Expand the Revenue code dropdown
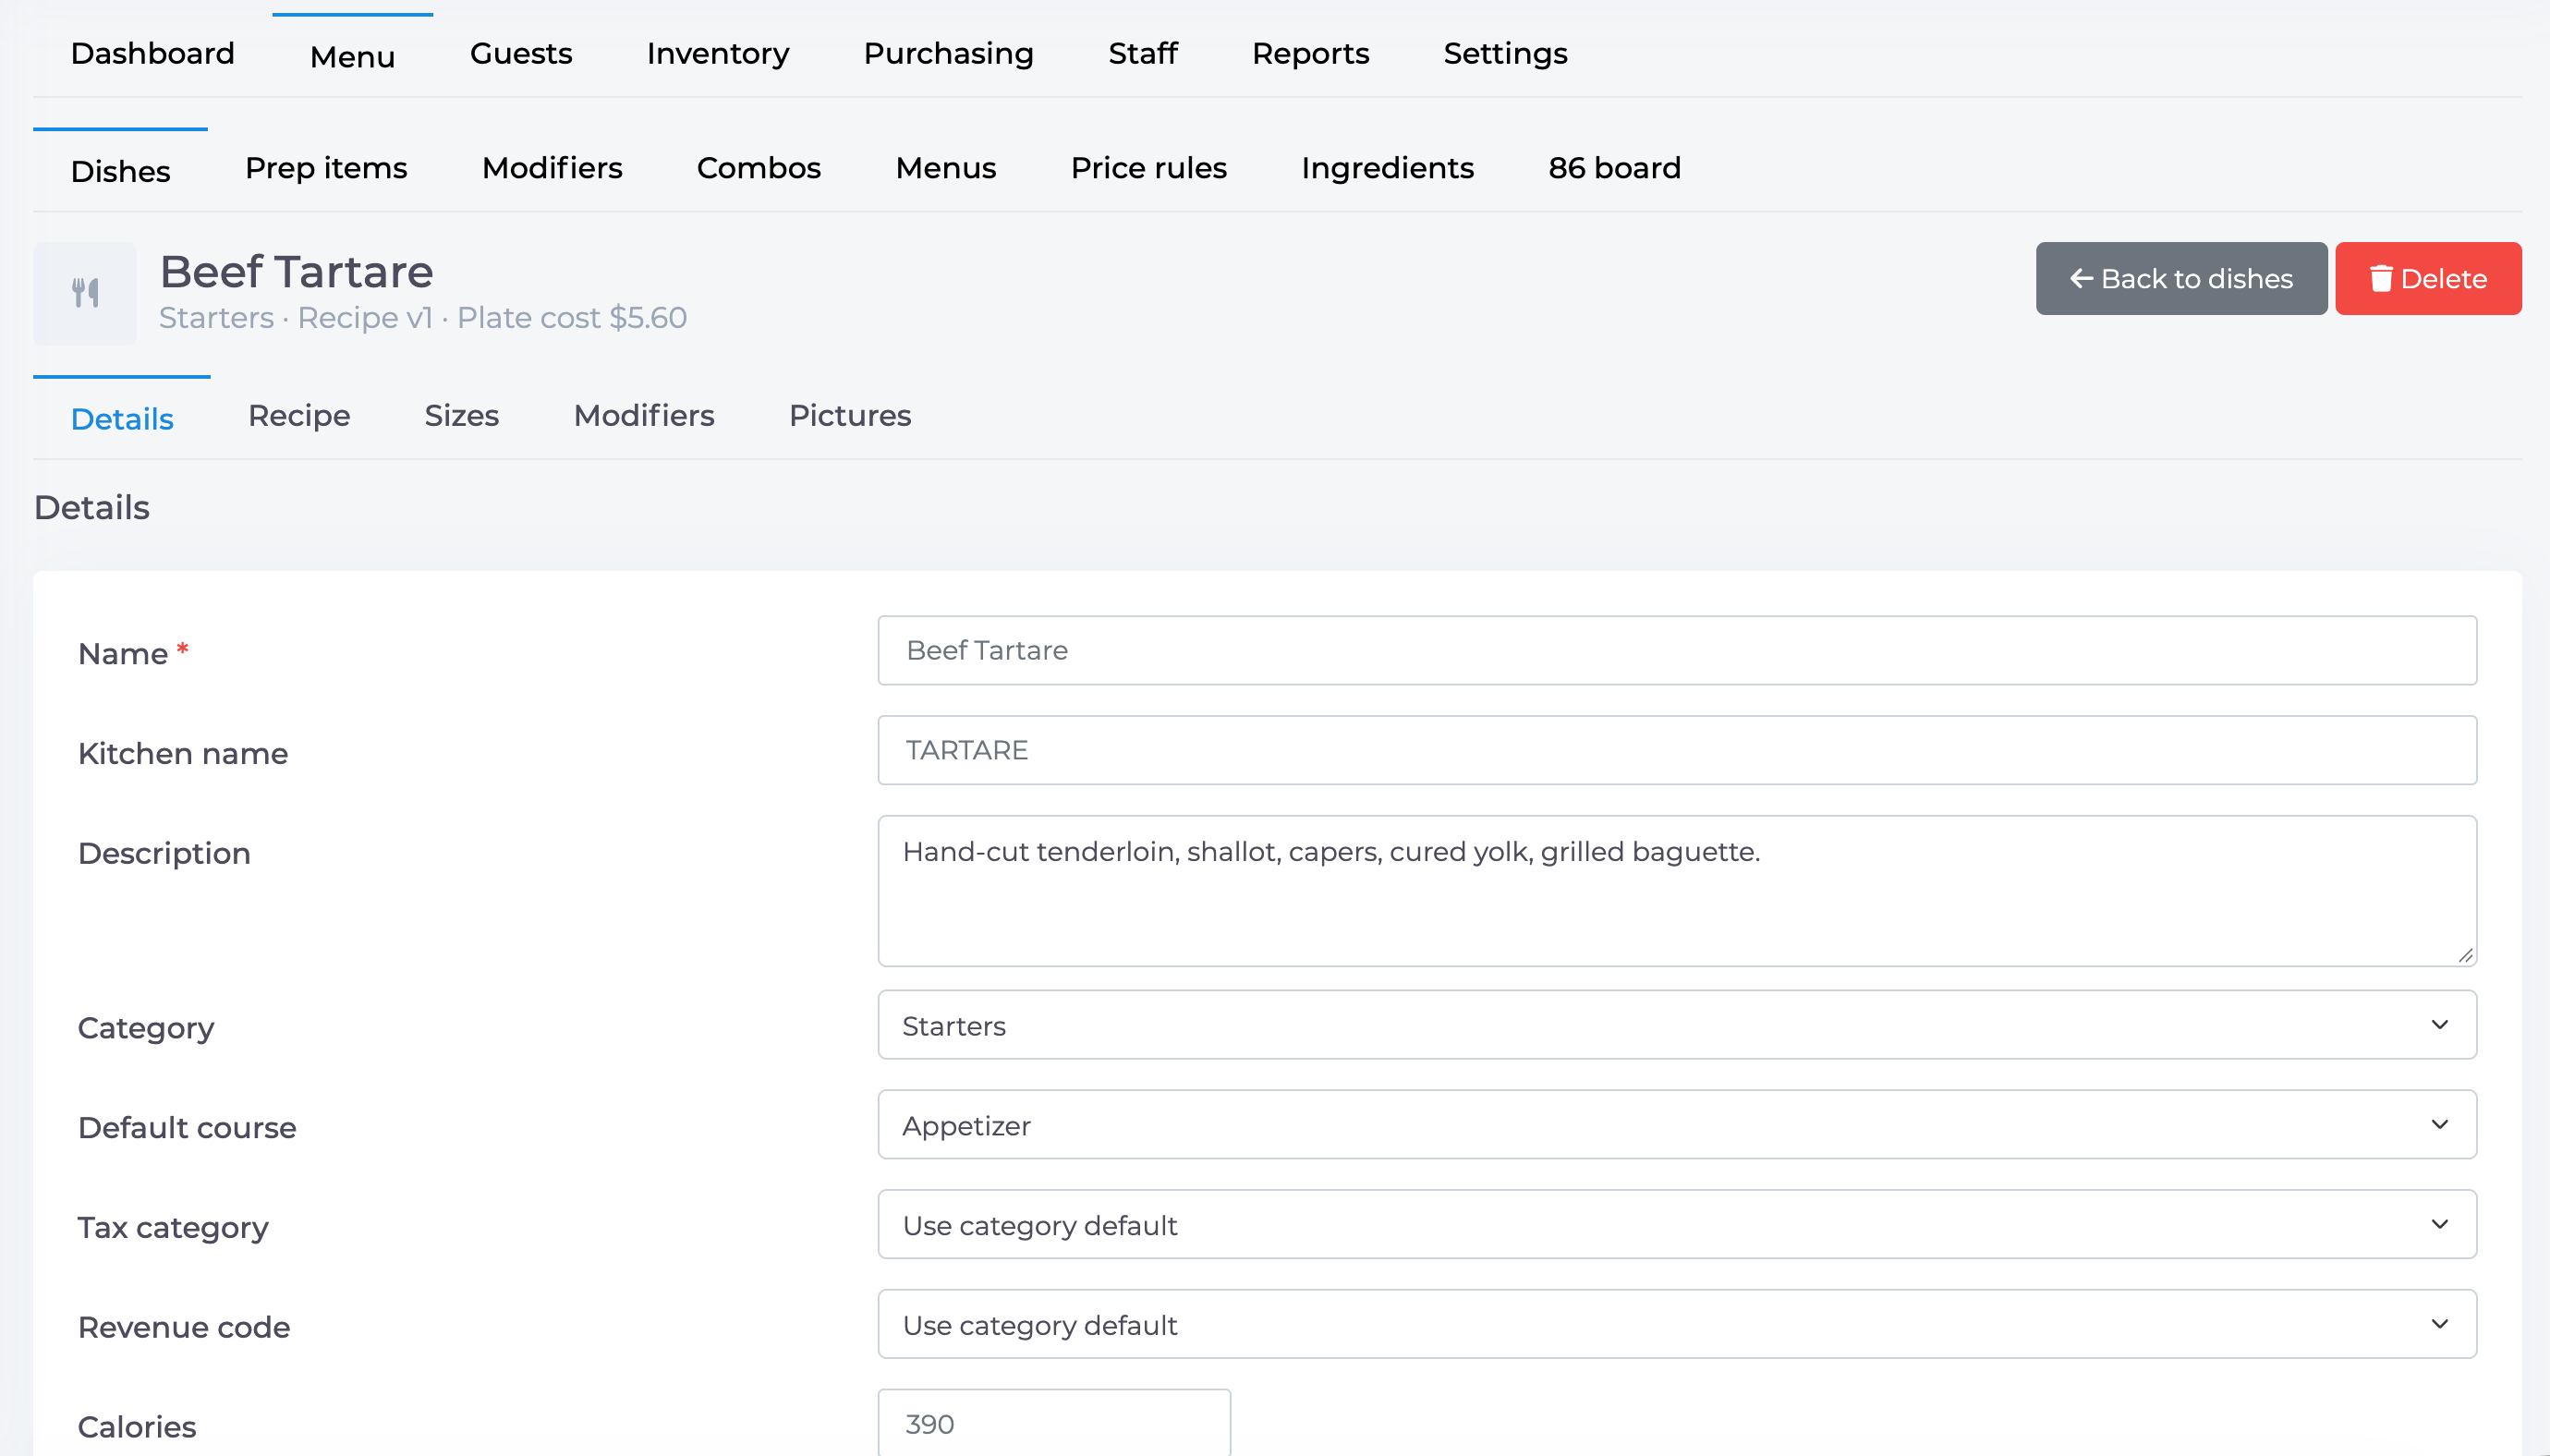Viewport: 2550px width, 1456px height. (1677, 1325)
